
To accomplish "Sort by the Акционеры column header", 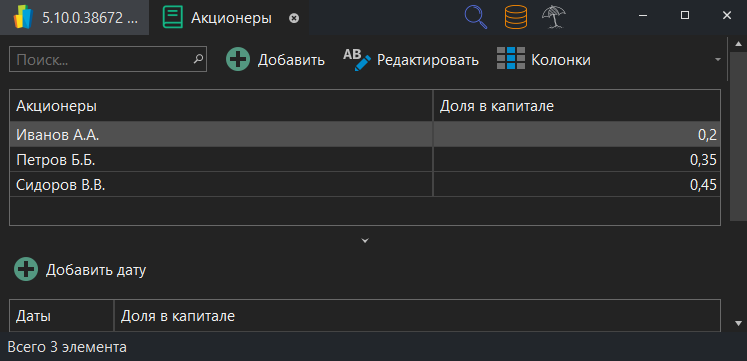I will (x=221, y=106).
